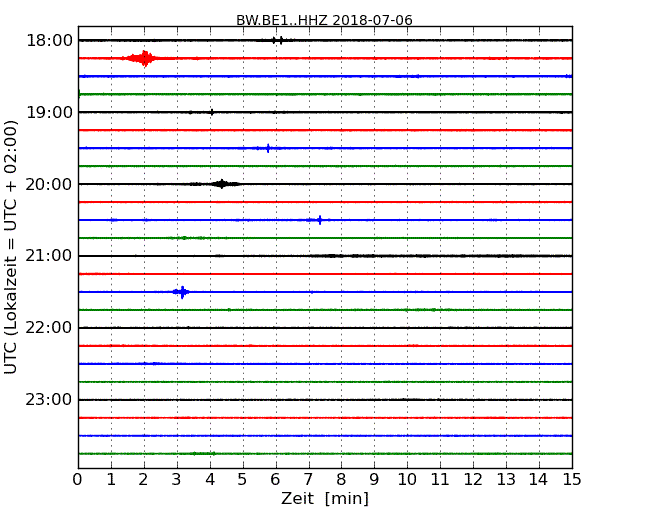Click the 20:00 time label
Image resolution: width=650 pixels, height=520 pixels.
[x=49, y=184]
